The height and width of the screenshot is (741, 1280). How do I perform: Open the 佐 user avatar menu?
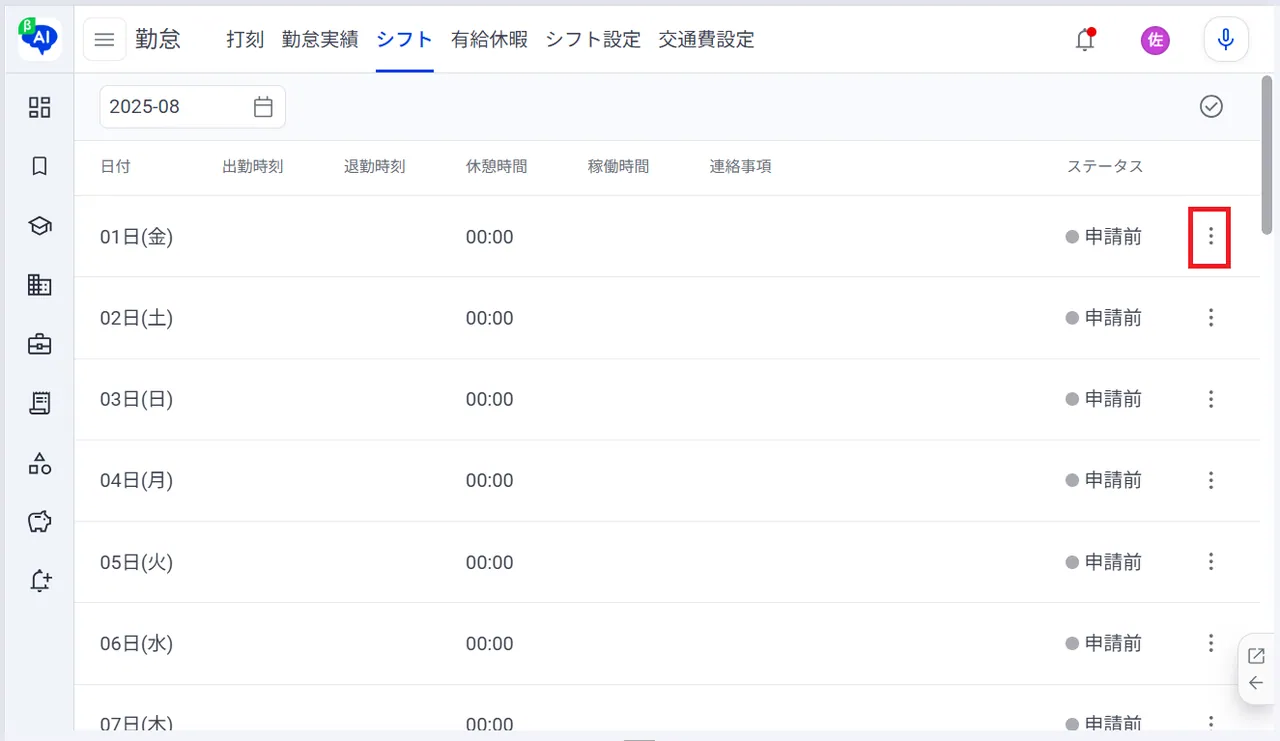(x=1155, y=40)
